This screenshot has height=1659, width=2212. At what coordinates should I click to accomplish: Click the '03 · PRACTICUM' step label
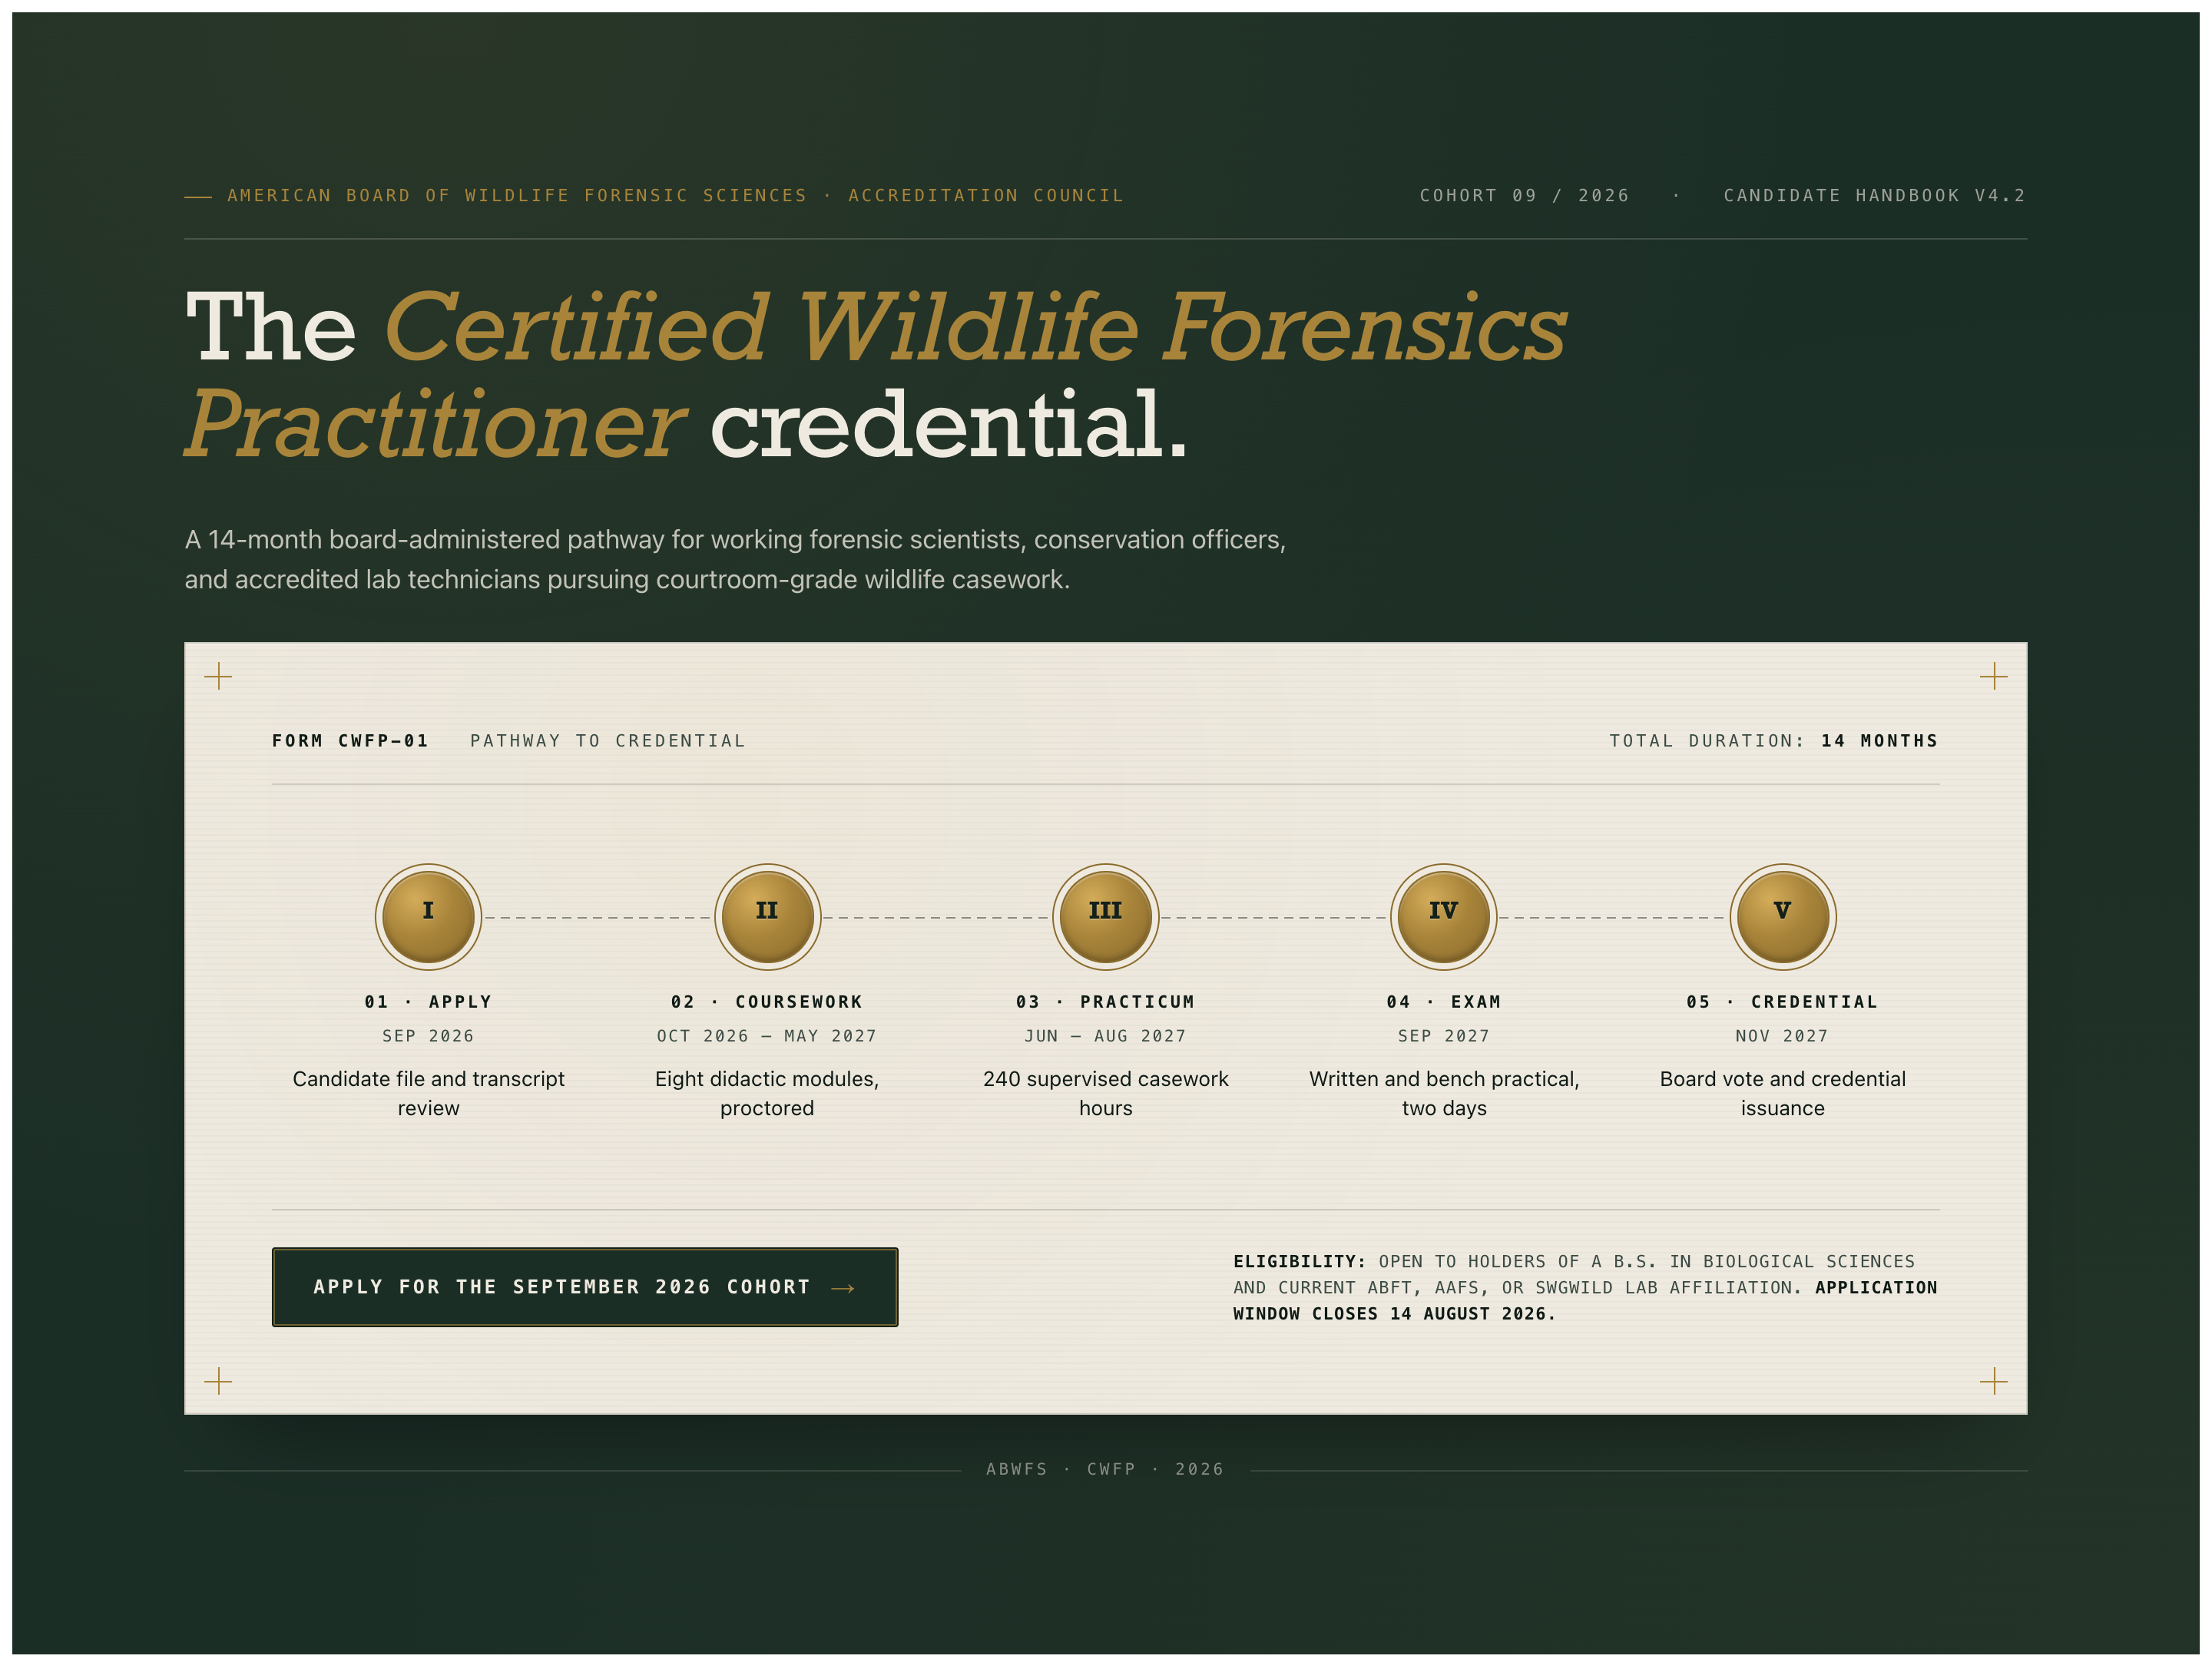coord(1105,1002)
